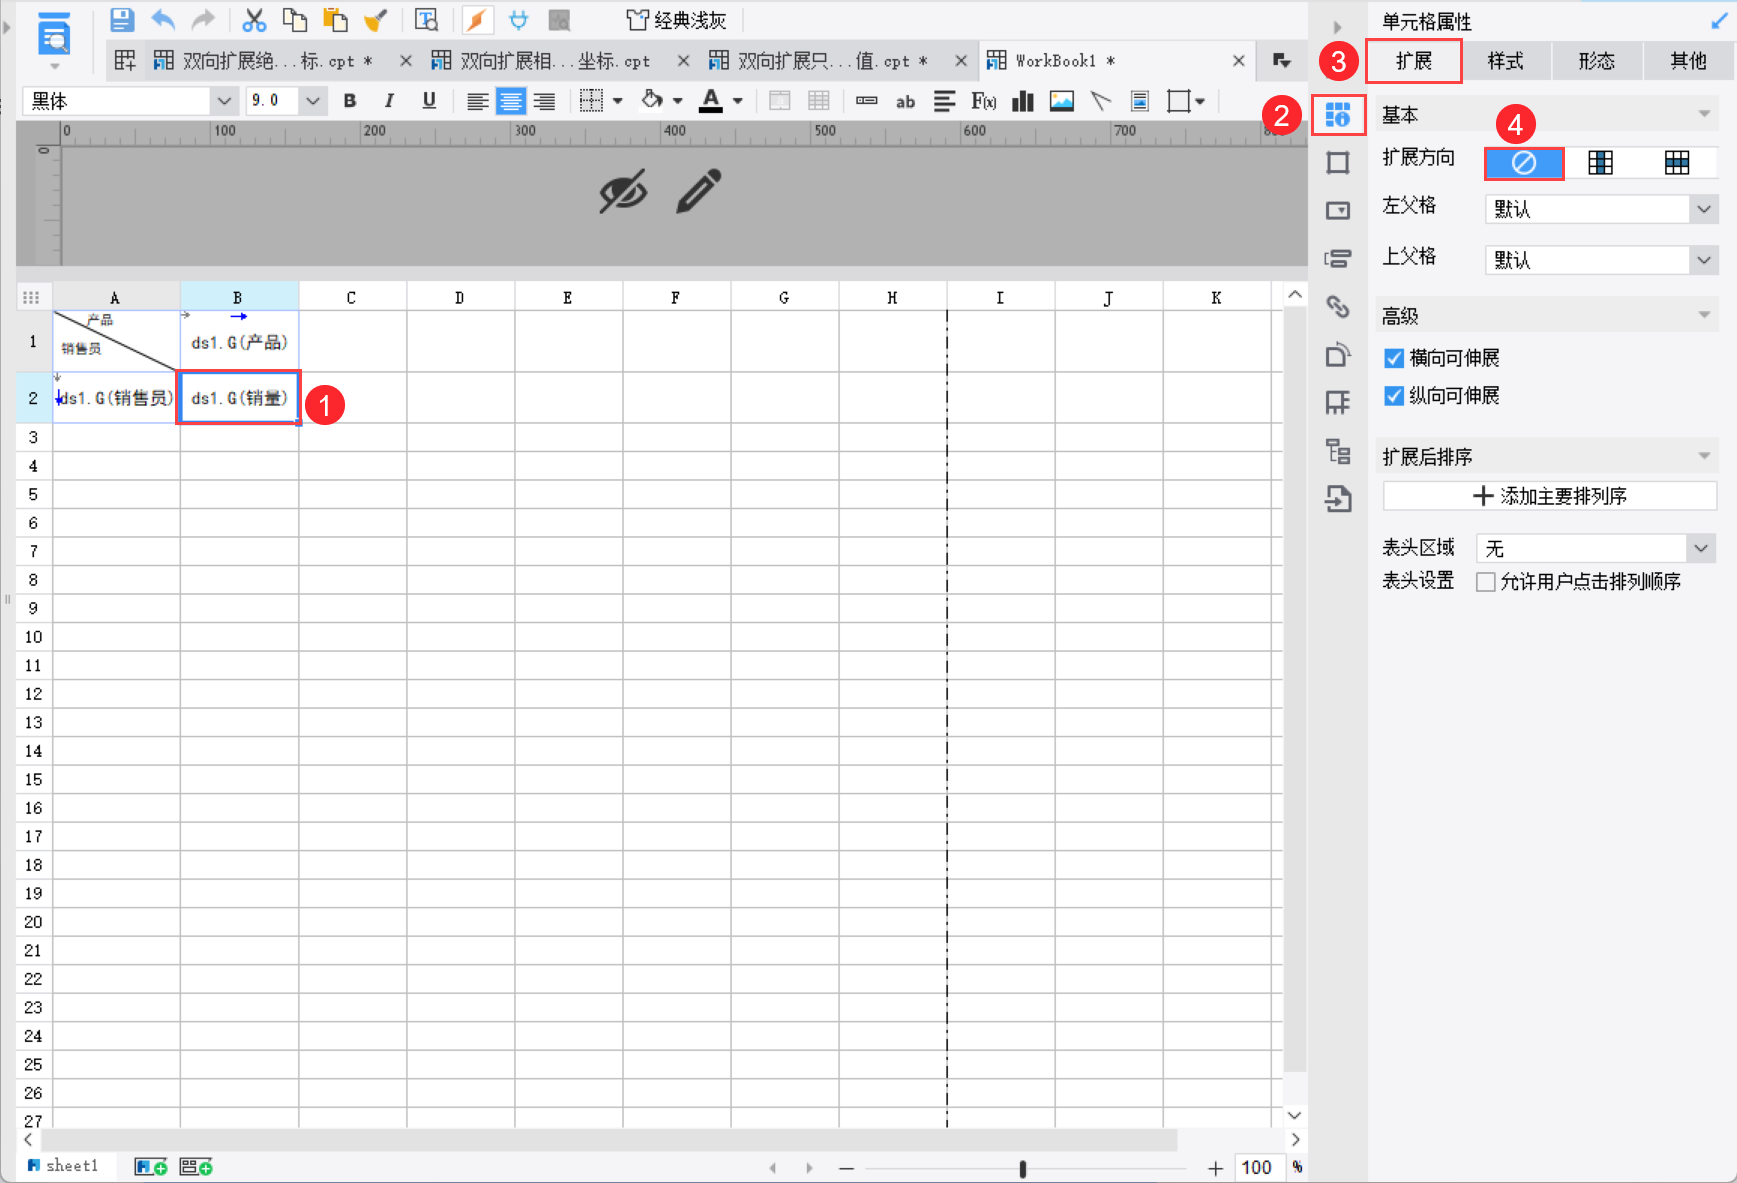Click the fill color paint bucket

652,101
